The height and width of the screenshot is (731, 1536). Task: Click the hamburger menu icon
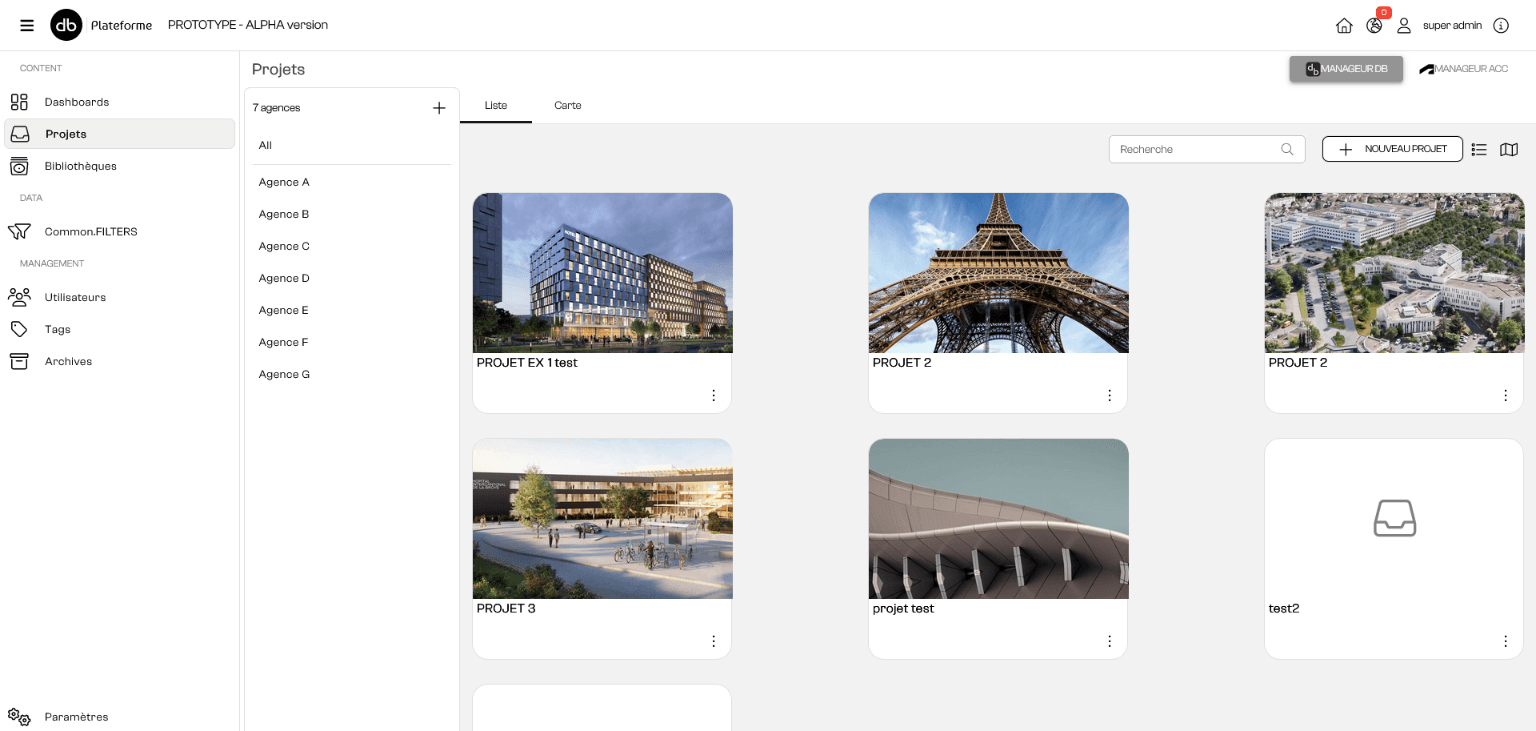pos(27,25)
